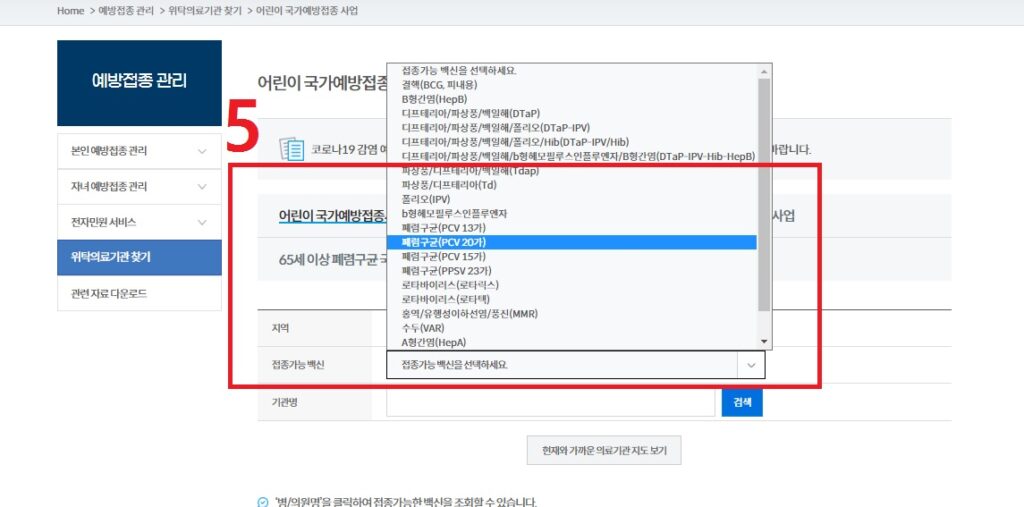Pick 파상풍/디프테리아/백일해(Tdap) option
Screen dimensions: 1024x507
(x=571, y=171)
